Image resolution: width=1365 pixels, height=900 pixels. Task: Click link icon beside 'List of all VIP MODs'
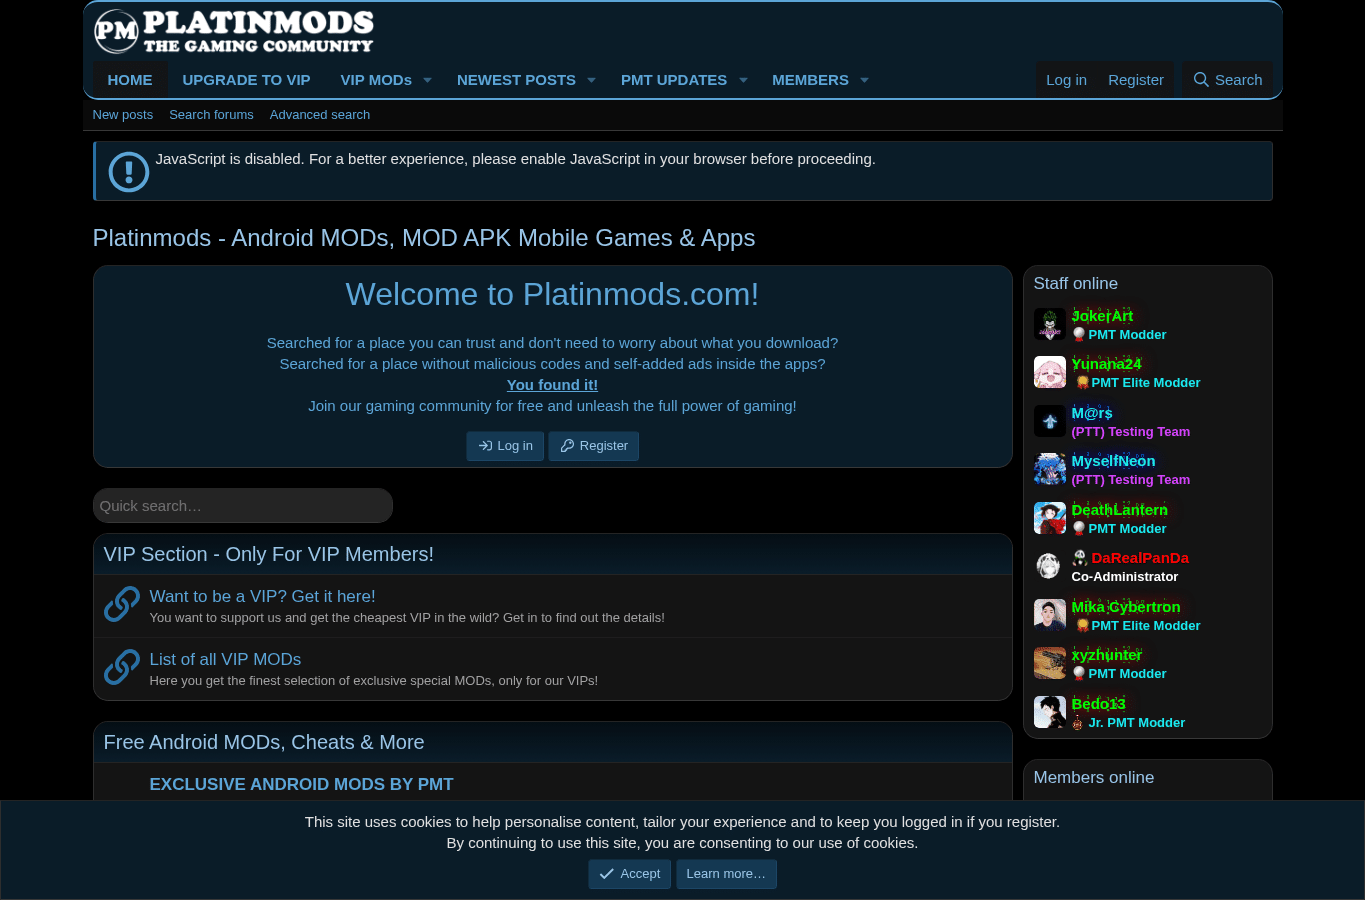tap(122, 667)
